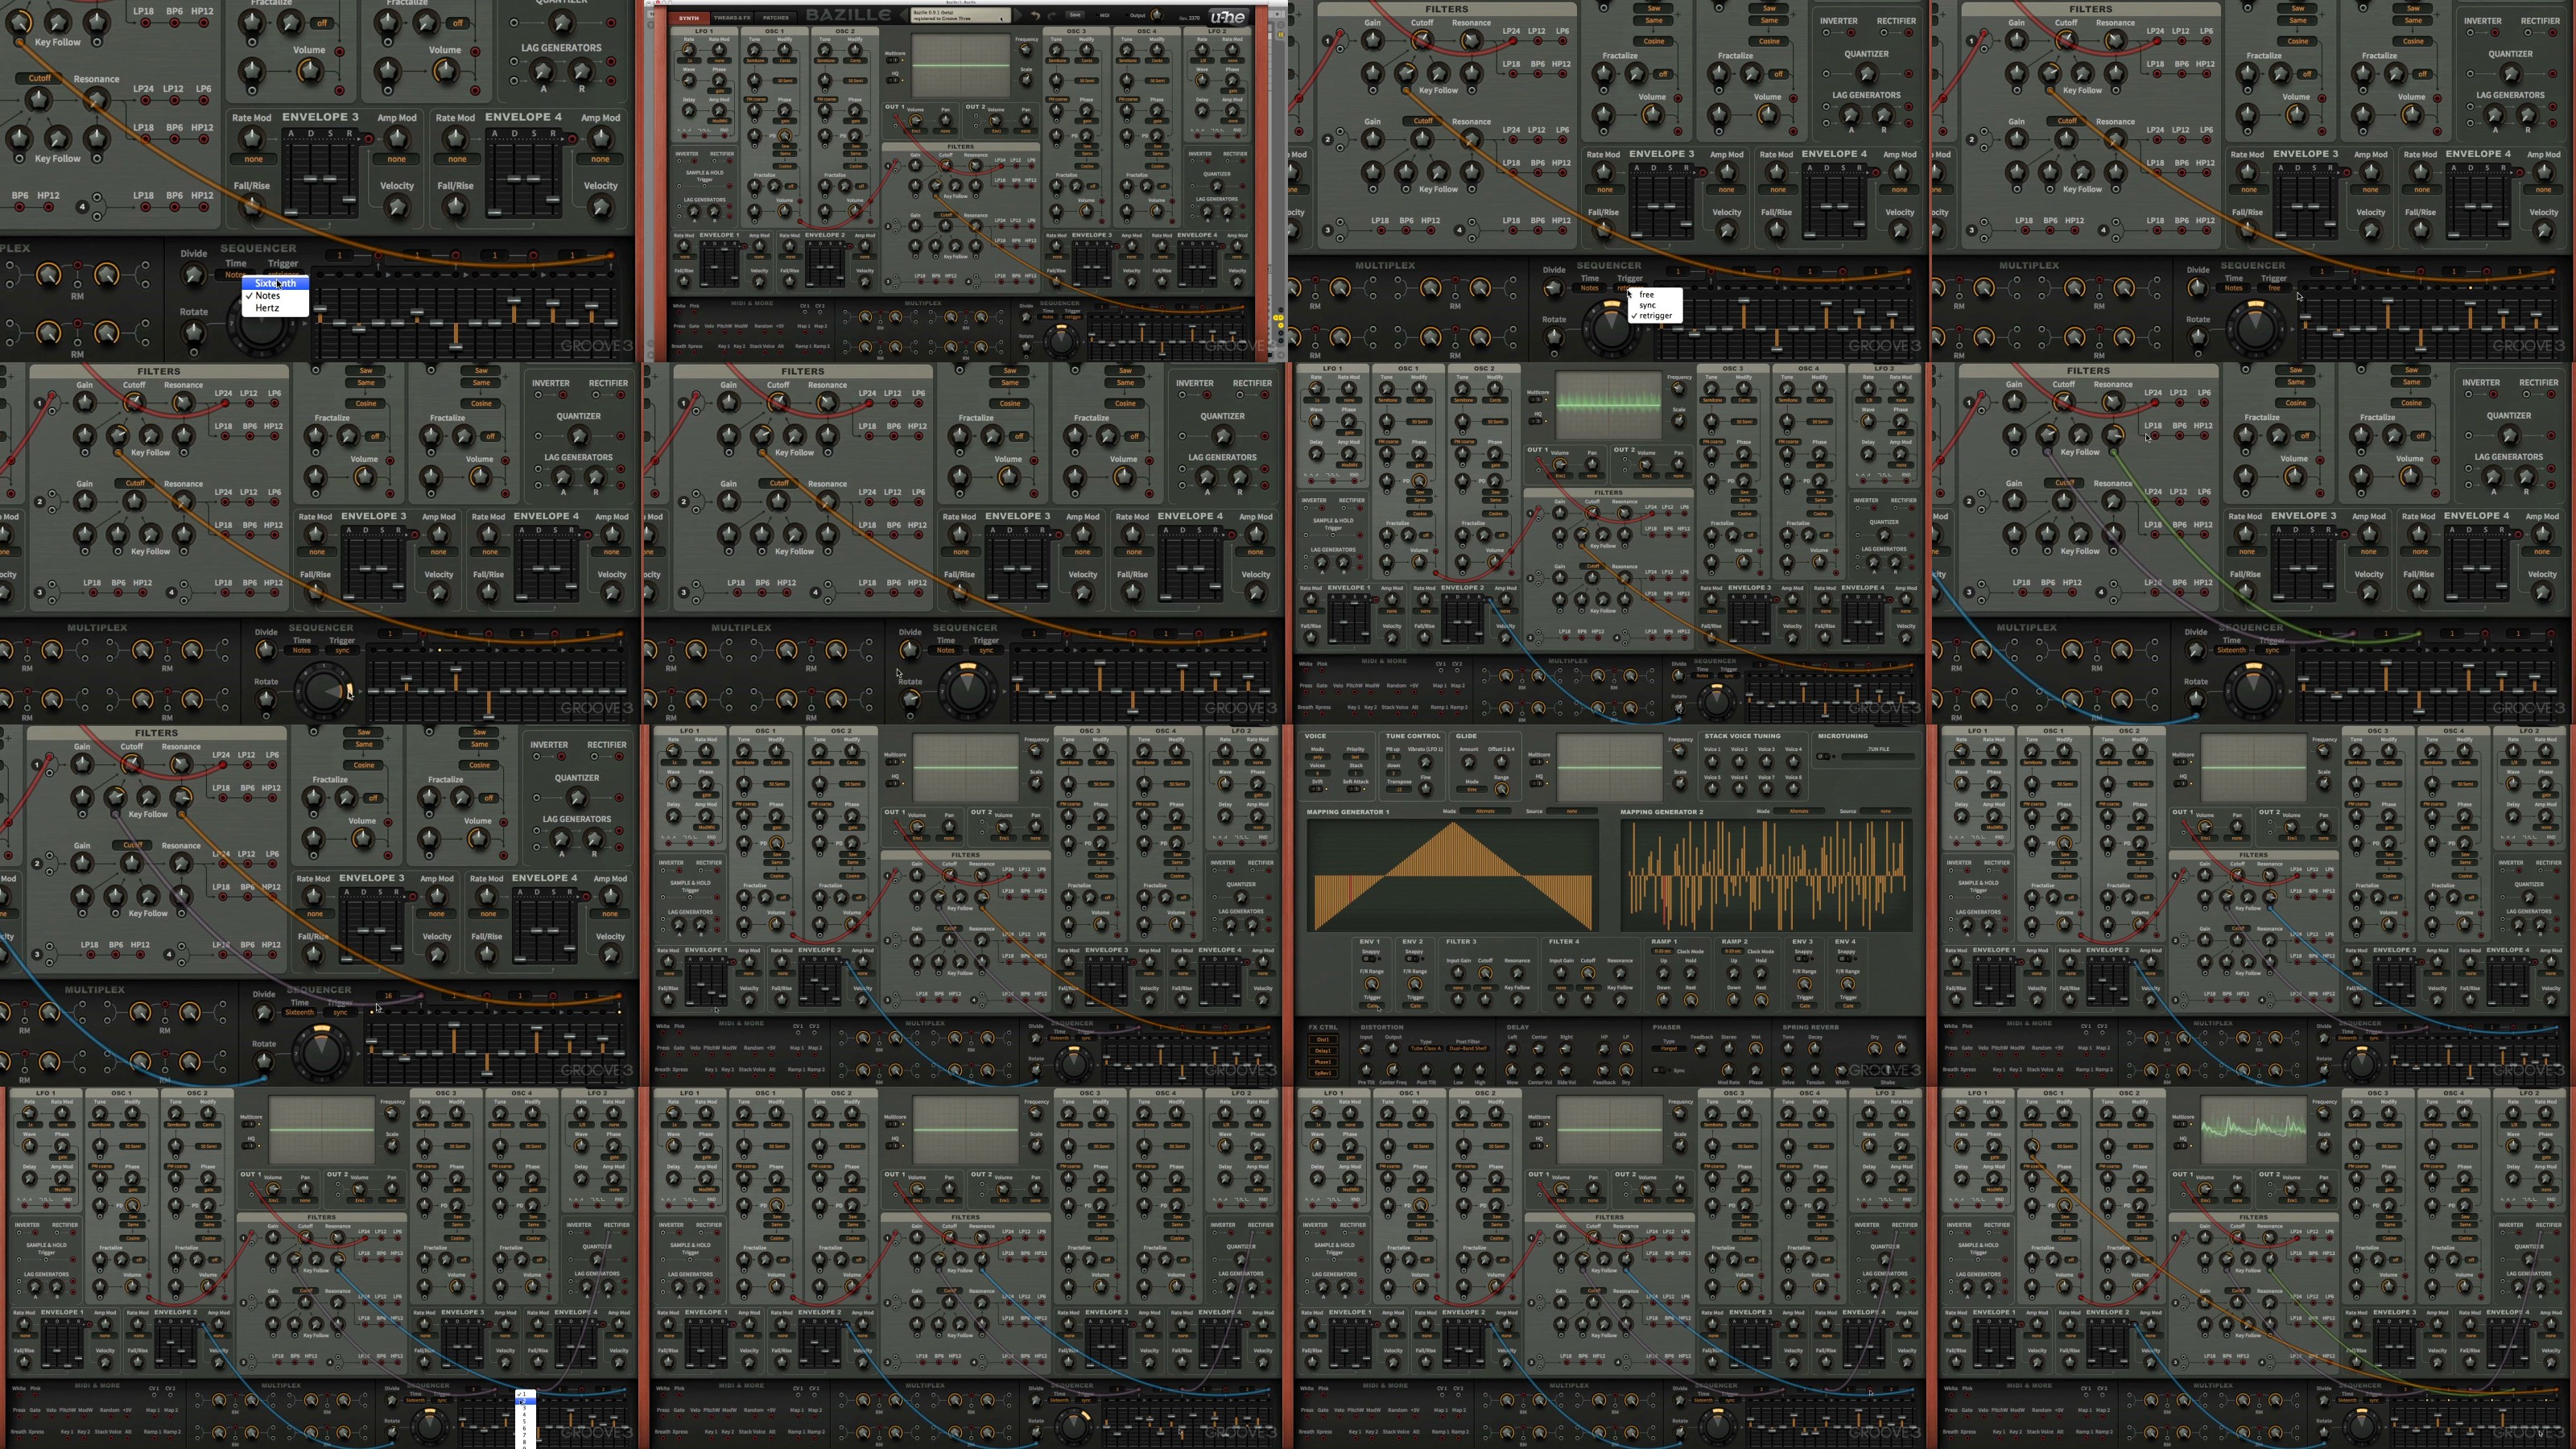This screenshot has width=2576, height=1449.
Task: Click the redo arrow in the Bazille header
Action: point(1053,16)
